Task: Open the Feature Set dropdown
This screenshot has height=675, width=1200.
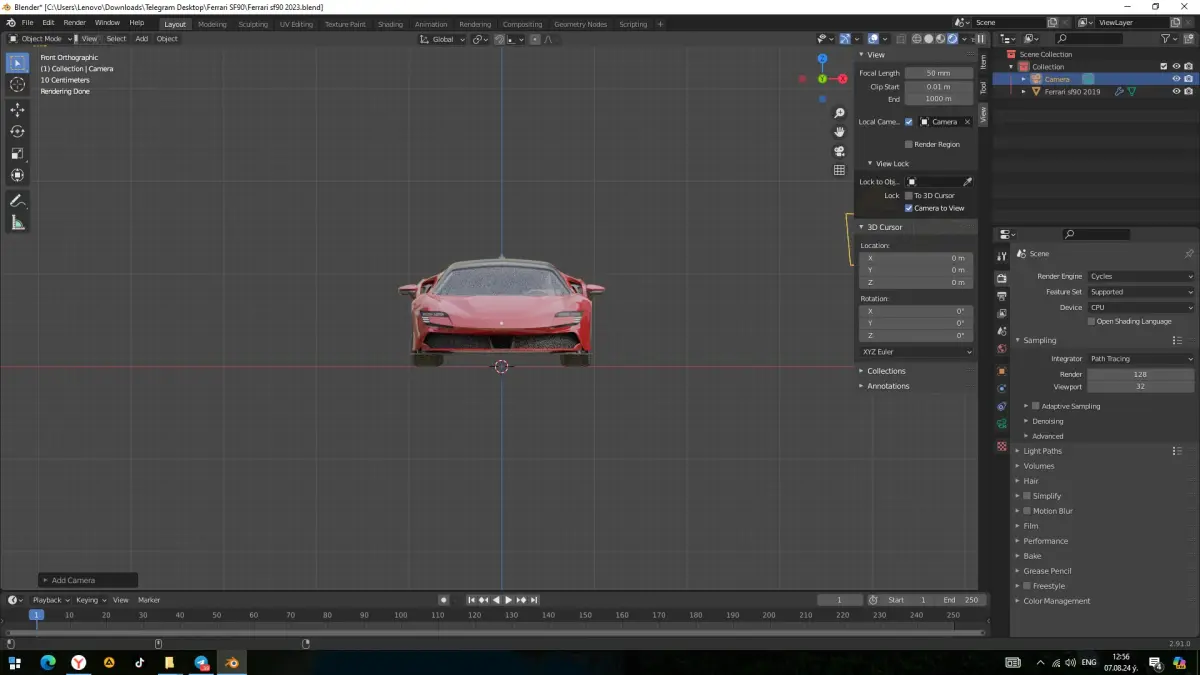Action: click(1141, 292)
